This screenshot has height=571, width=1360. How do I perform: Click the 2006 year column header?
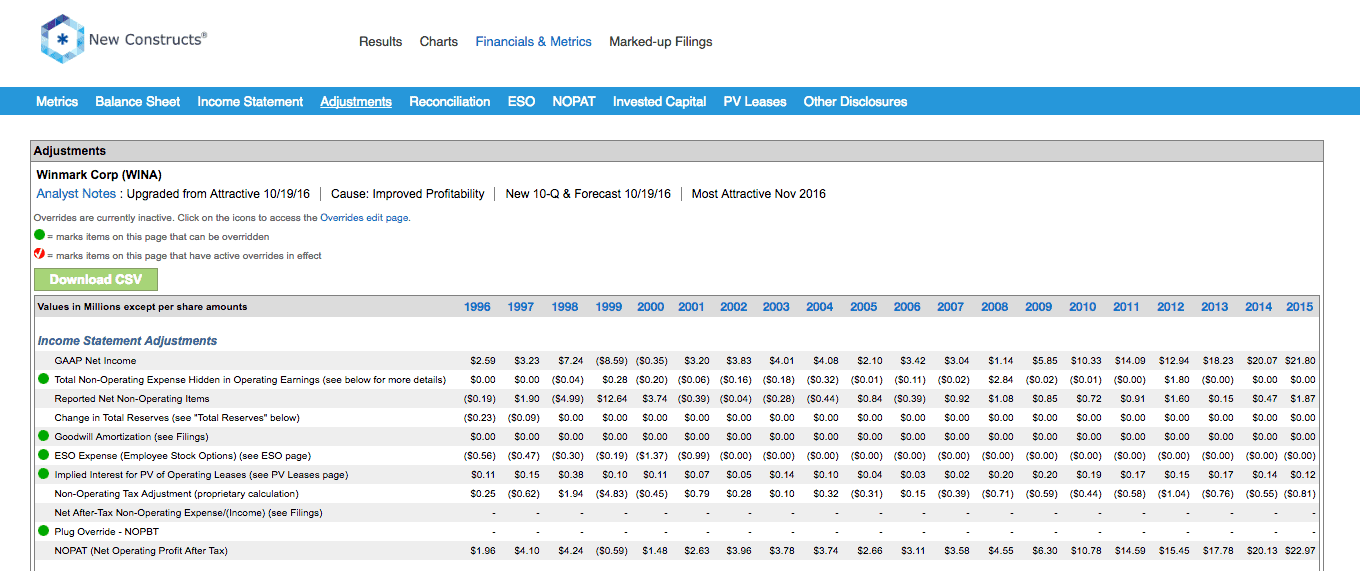click(907, 307)
